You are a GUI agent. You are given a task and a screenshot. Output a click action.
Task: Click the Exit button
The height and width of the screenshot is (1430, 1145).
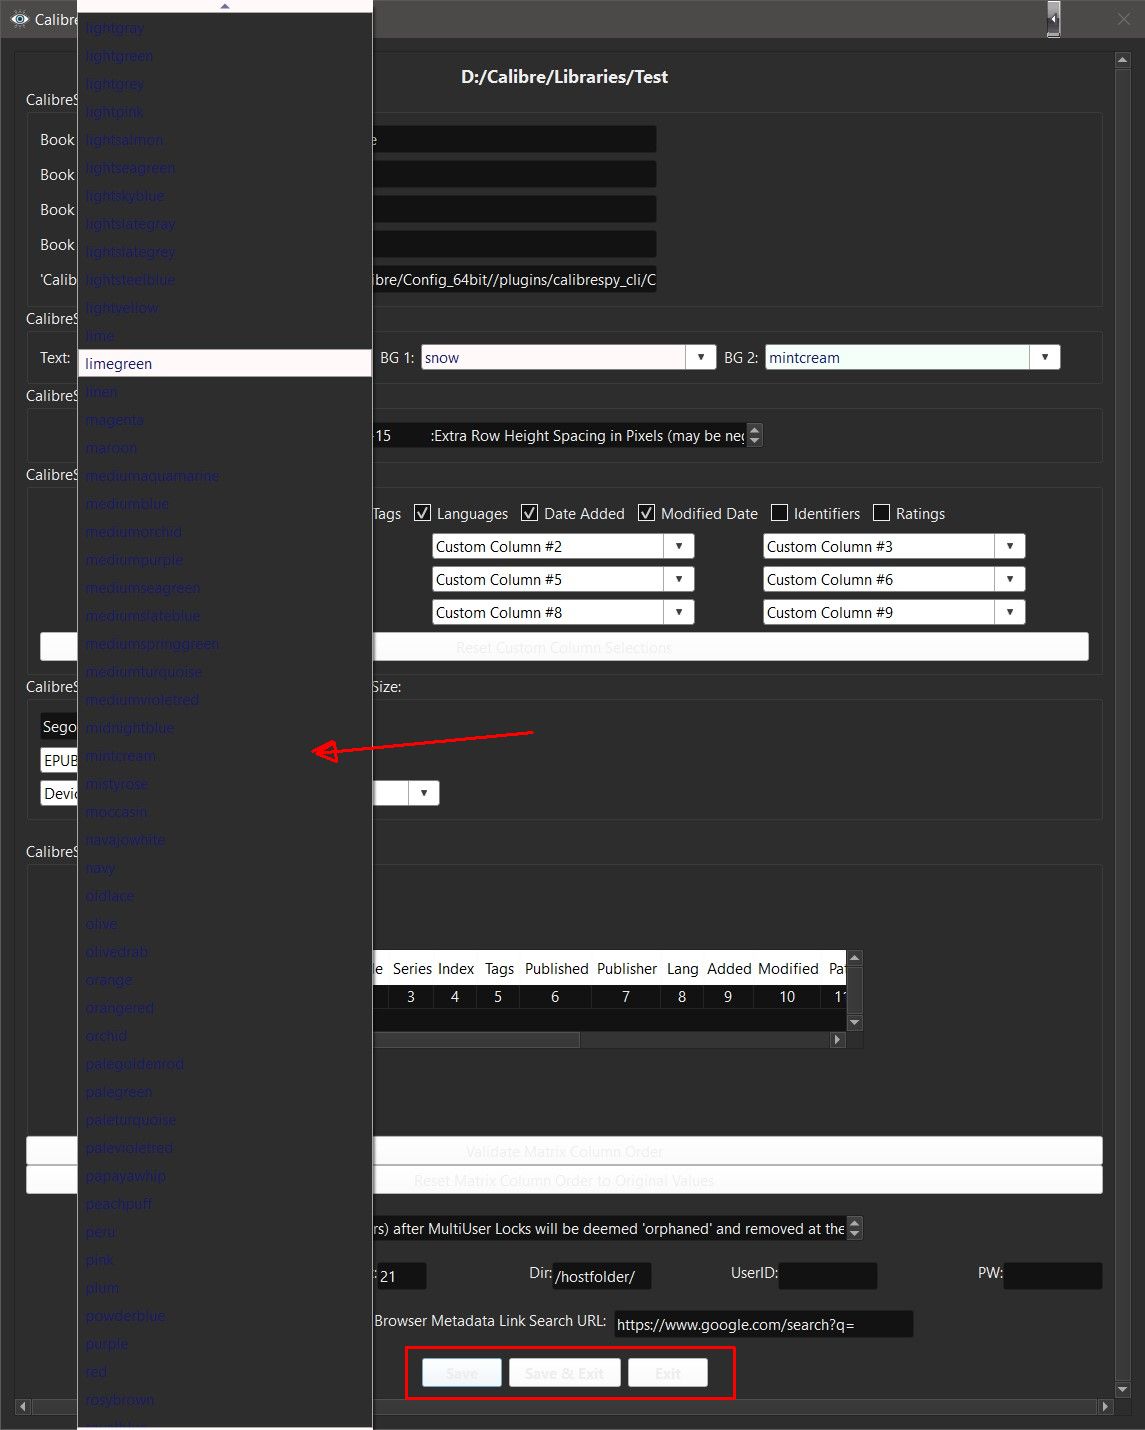click(668, 1373)
